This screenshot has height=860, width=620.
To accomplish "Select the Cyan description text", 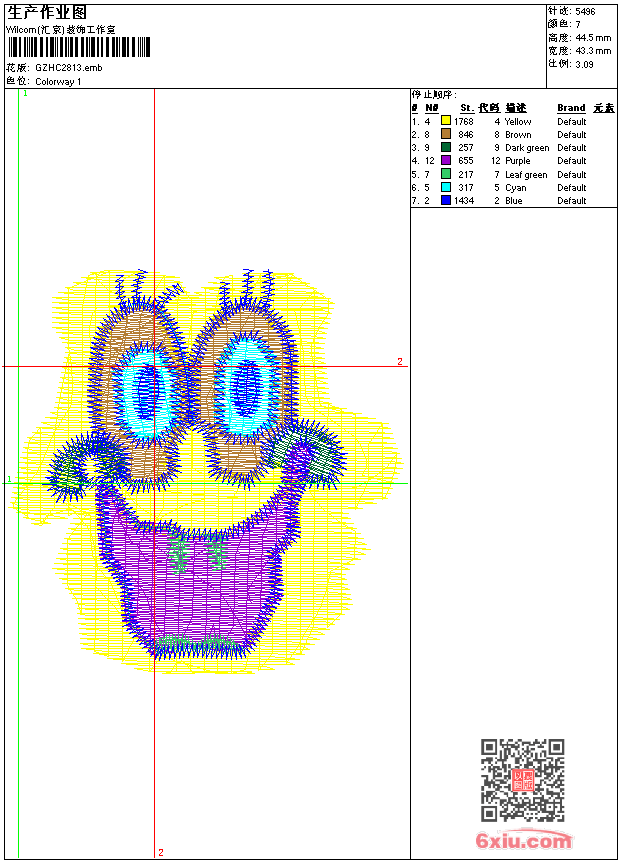I will [516, 188].
